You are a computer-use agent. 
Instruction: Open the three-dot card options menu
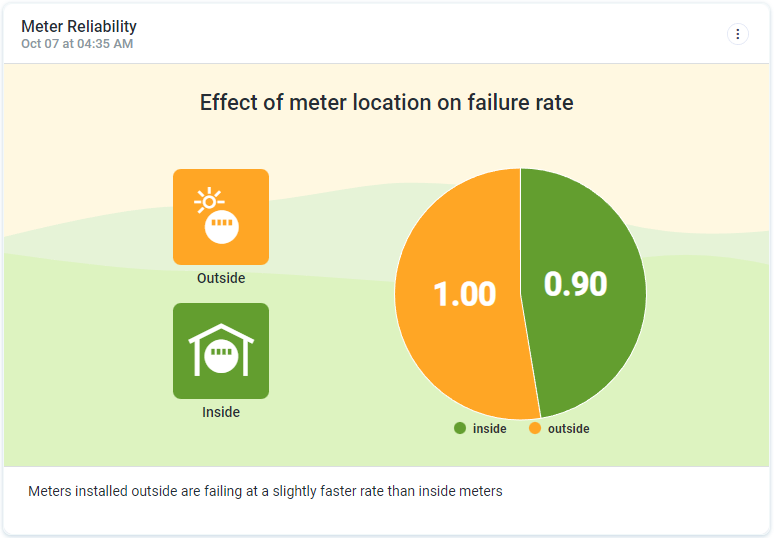coord(738,34)
